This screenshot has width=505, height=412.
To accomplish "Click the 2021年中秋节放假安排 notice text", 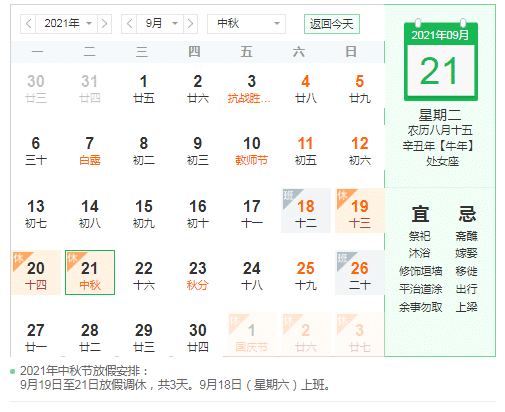I will pyautogui.click(x=84, y=371).
